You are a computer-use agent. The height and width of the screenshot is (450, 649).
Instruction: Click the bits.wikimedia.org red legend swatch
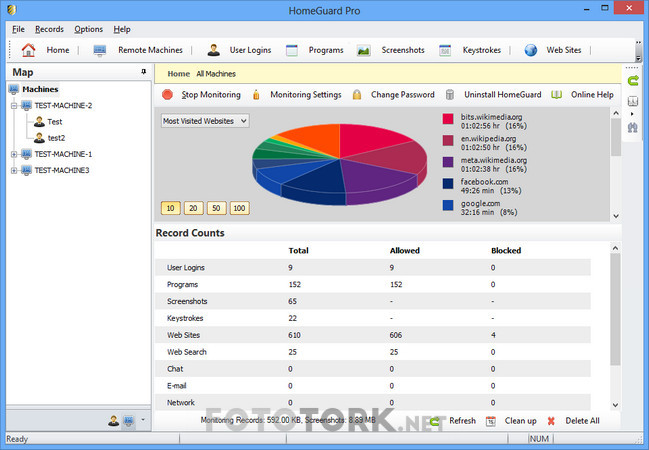click(448, 119)
